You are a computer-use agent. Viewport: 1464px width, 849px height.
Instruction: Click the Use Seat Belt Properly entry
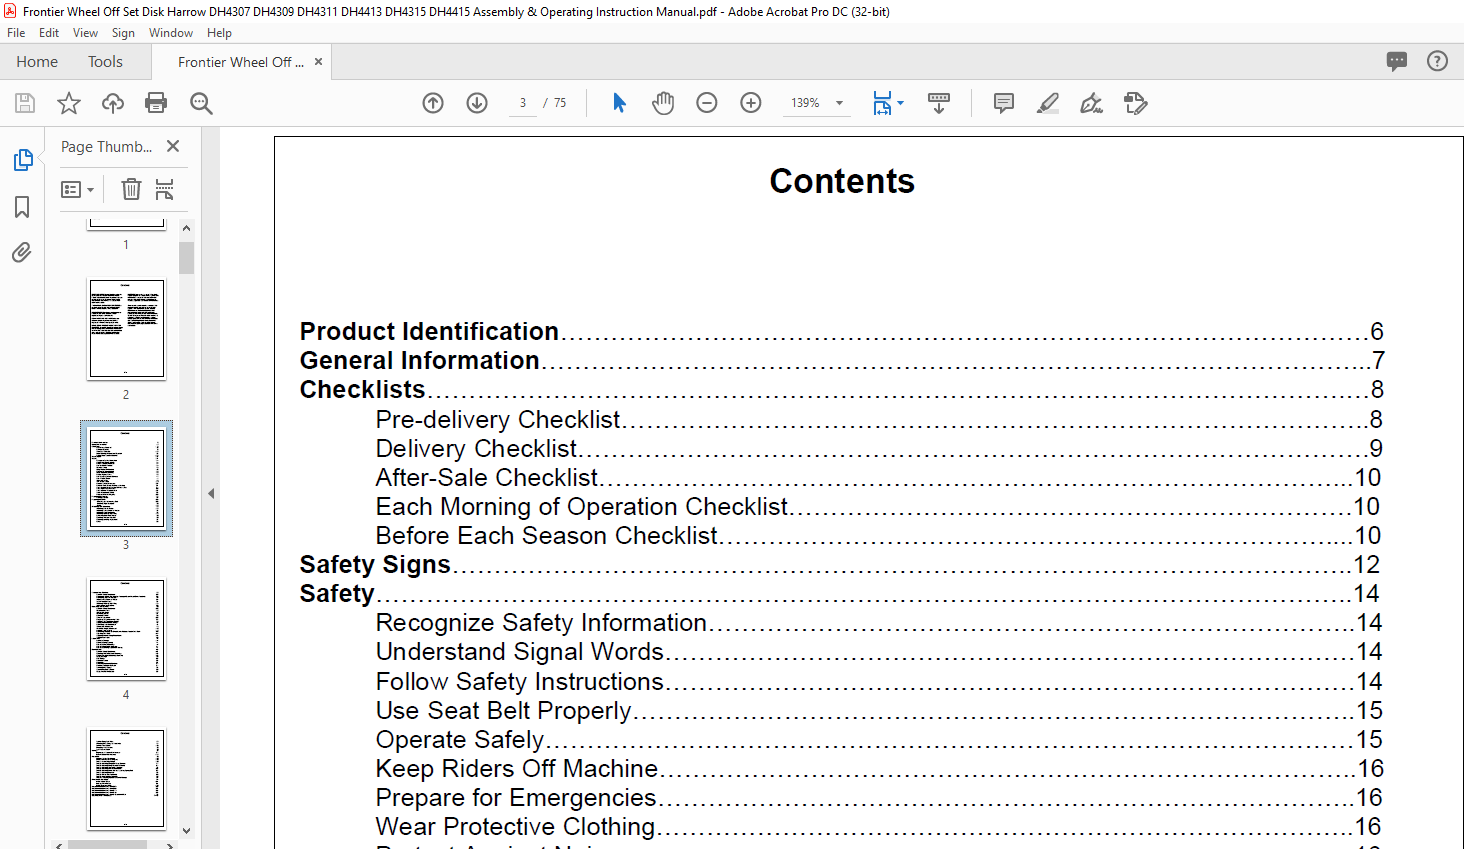coord(880,710)
